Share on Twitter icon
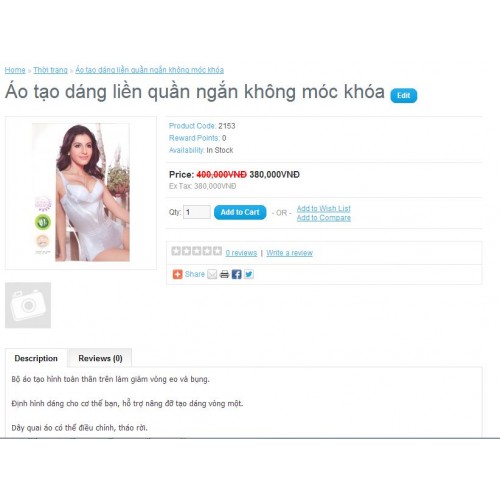 pos(249,274)
